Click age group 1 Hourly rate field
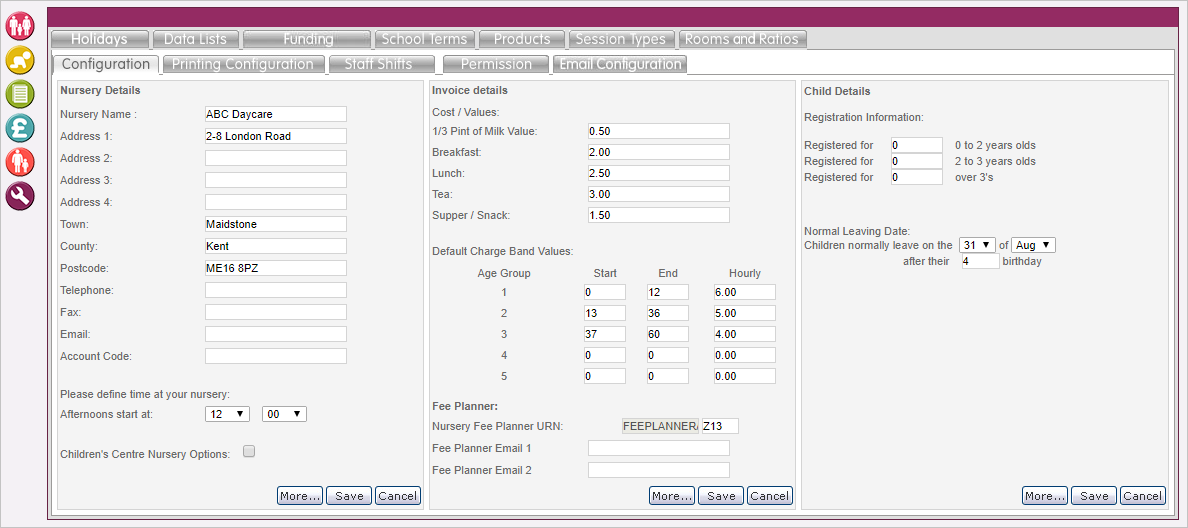 coord(745,292)
